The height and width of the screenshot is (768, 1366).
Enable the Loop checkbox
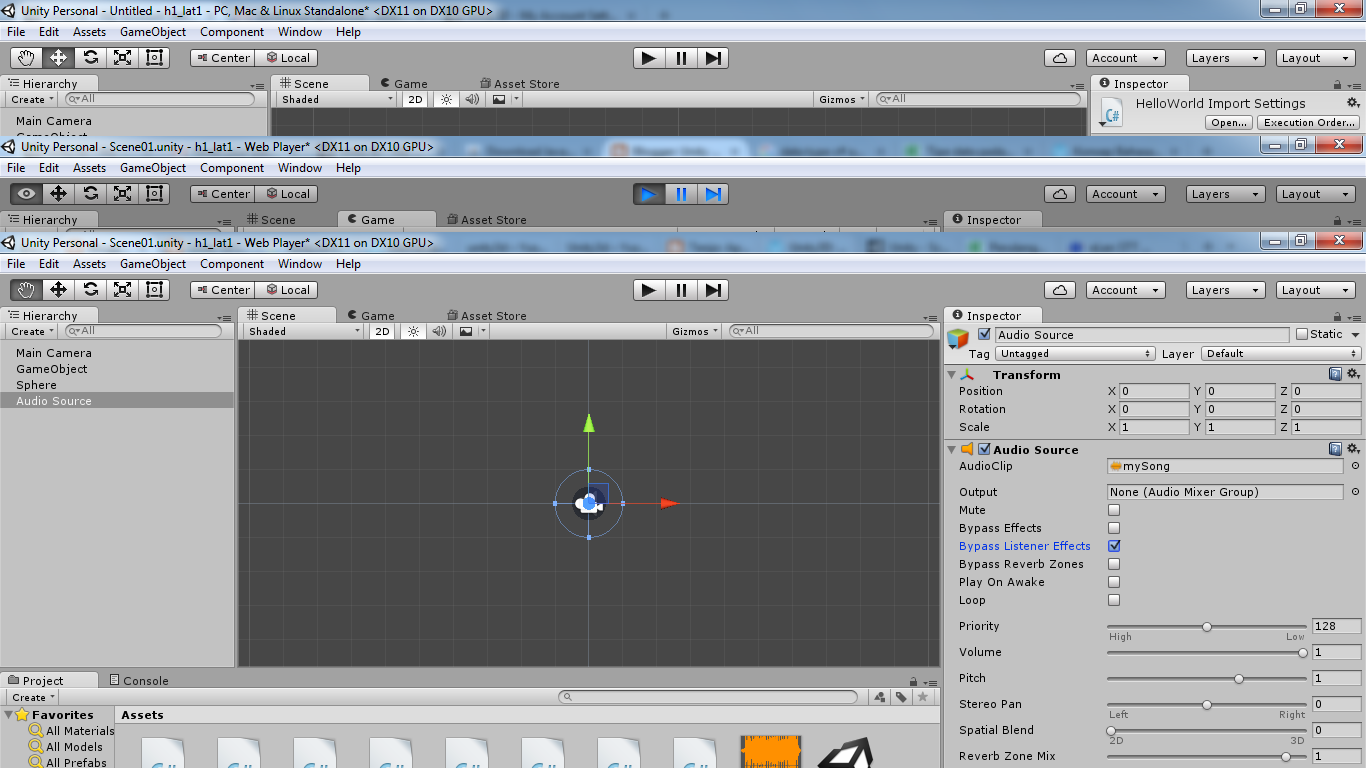[x=1114, y=600]
